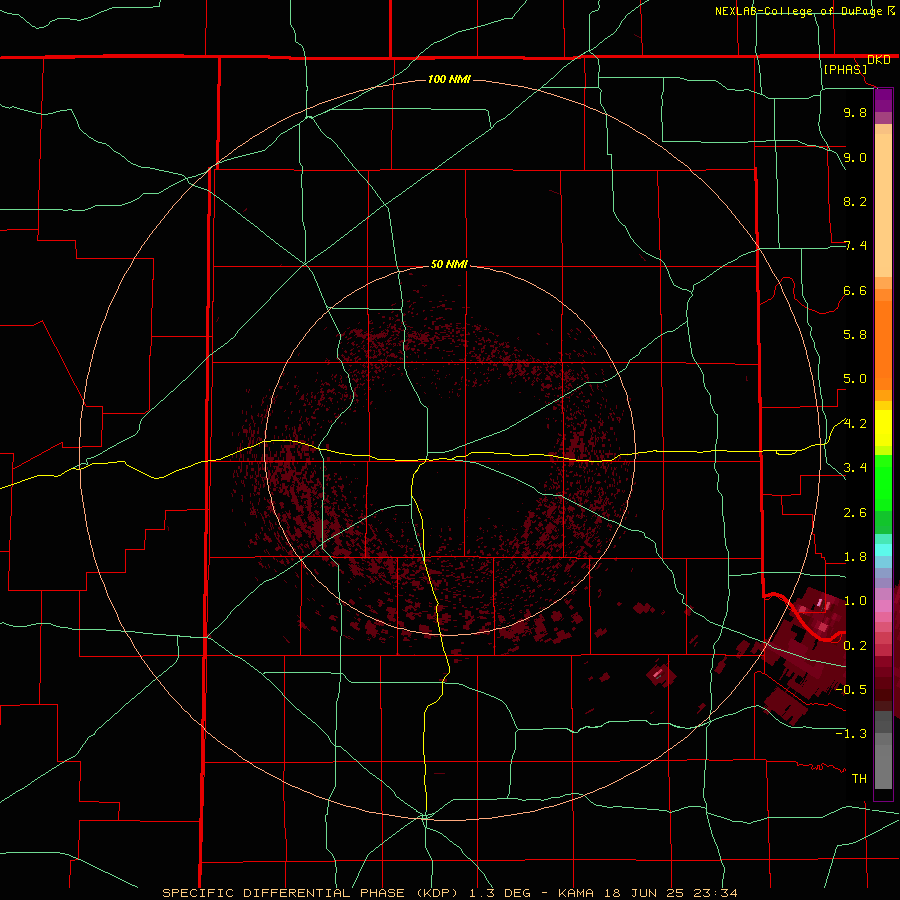
Task: Click the -0.5 scale label
Action: pos(851,690)
